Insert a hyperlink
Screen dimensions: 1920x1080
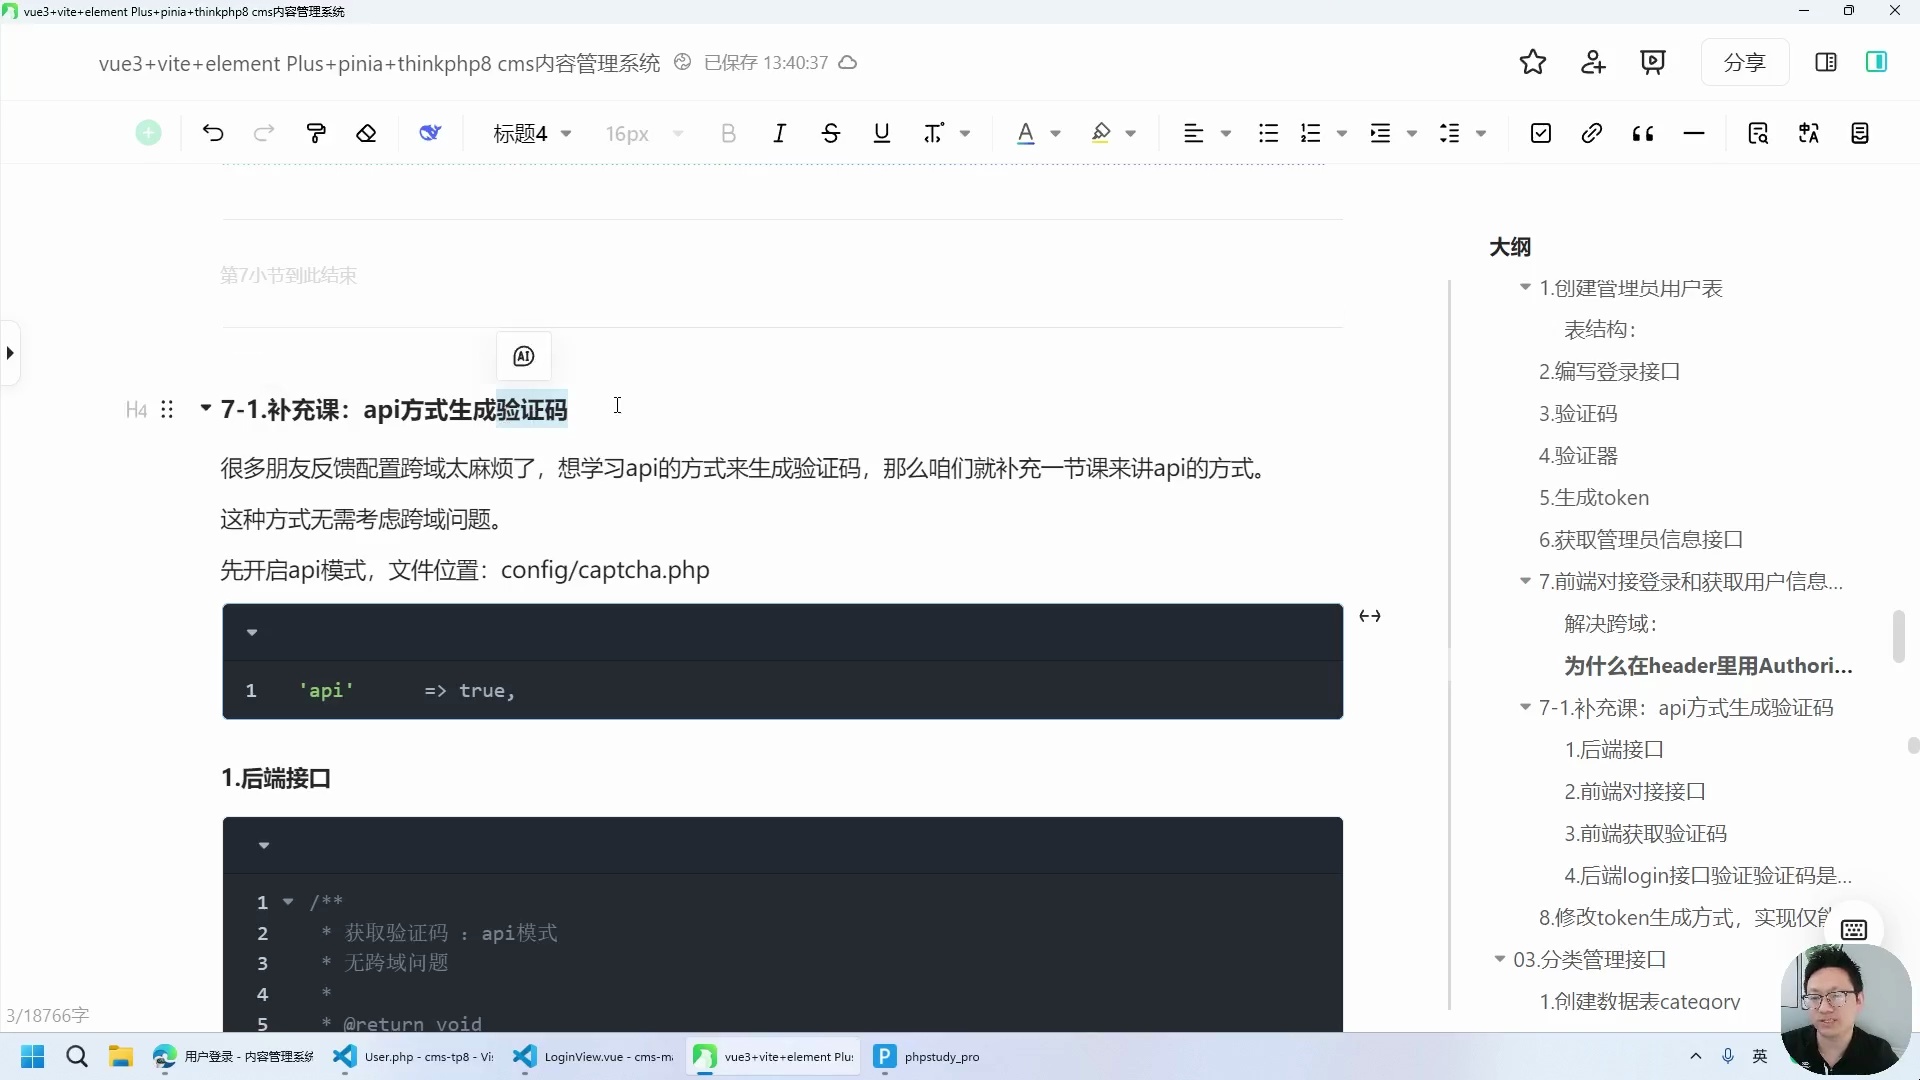pos(1592,133)
